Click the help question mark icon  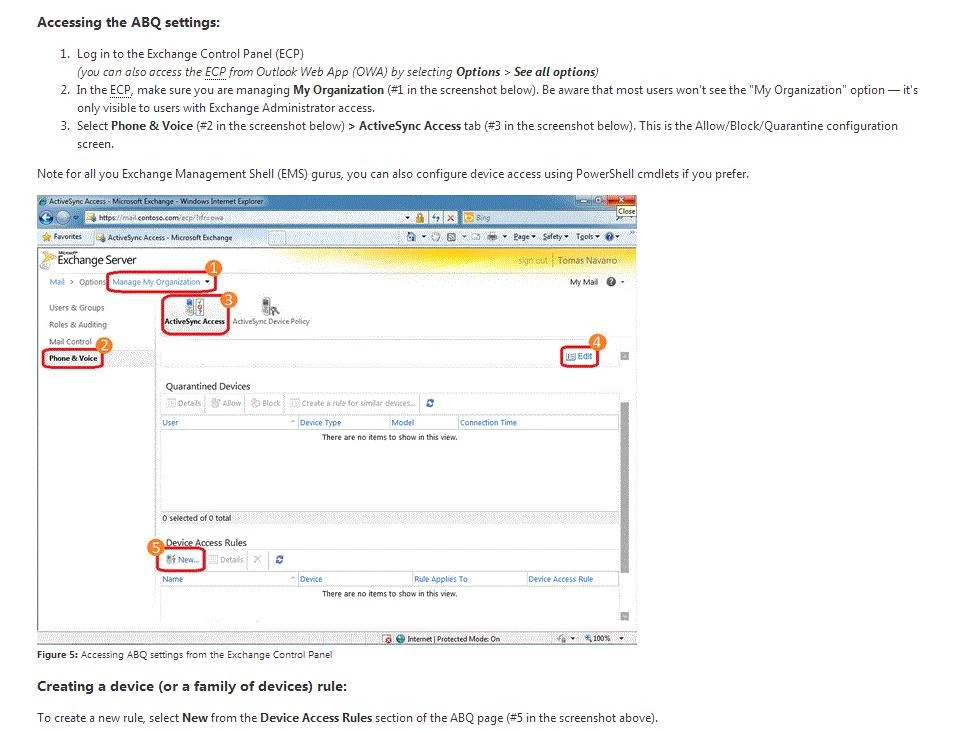[611, 282]
